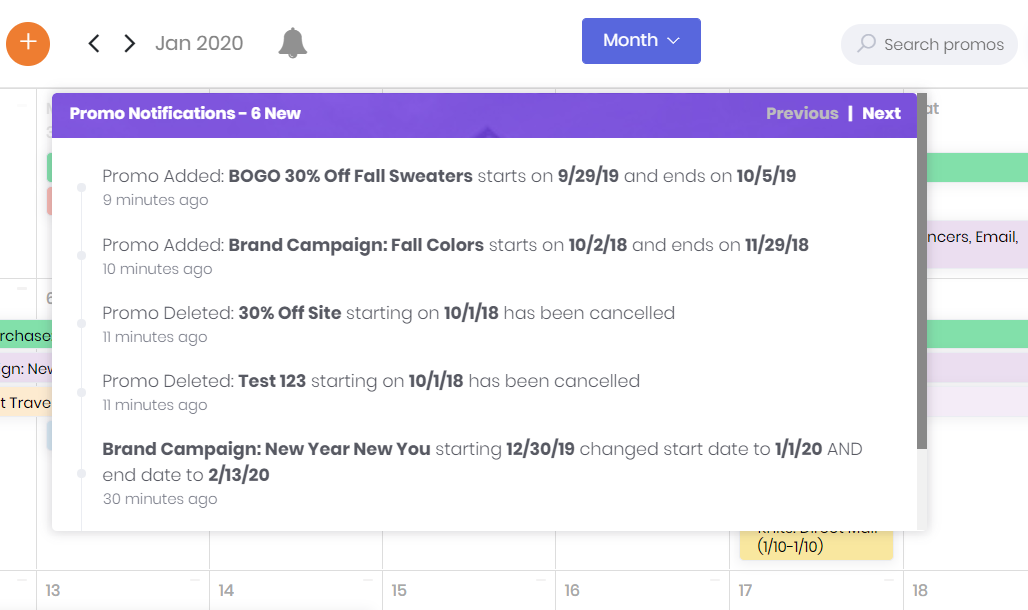This screenshot has width=1028, height=610.
Task: Open the Month view dropdown
Action: pos(641,41)
